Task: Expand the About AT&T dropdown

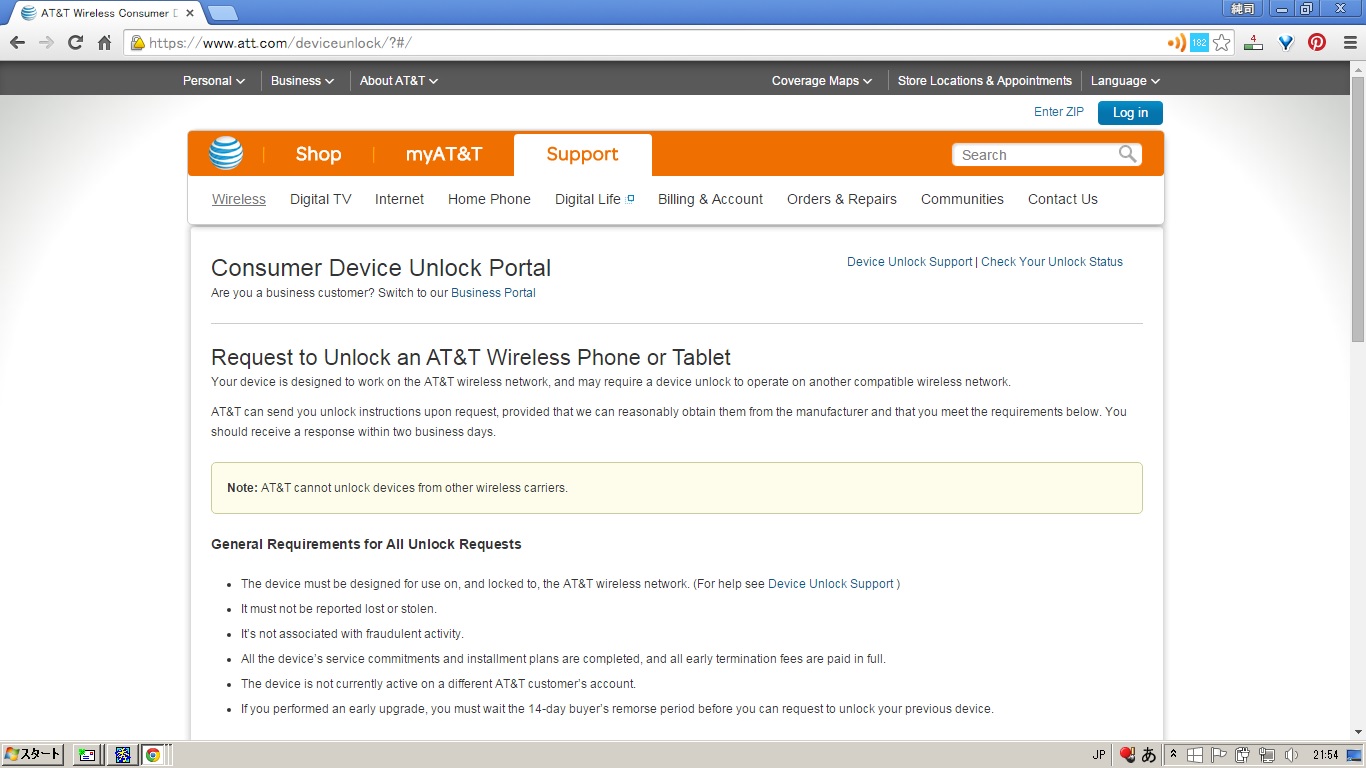Action: click(x=399, y=81)
